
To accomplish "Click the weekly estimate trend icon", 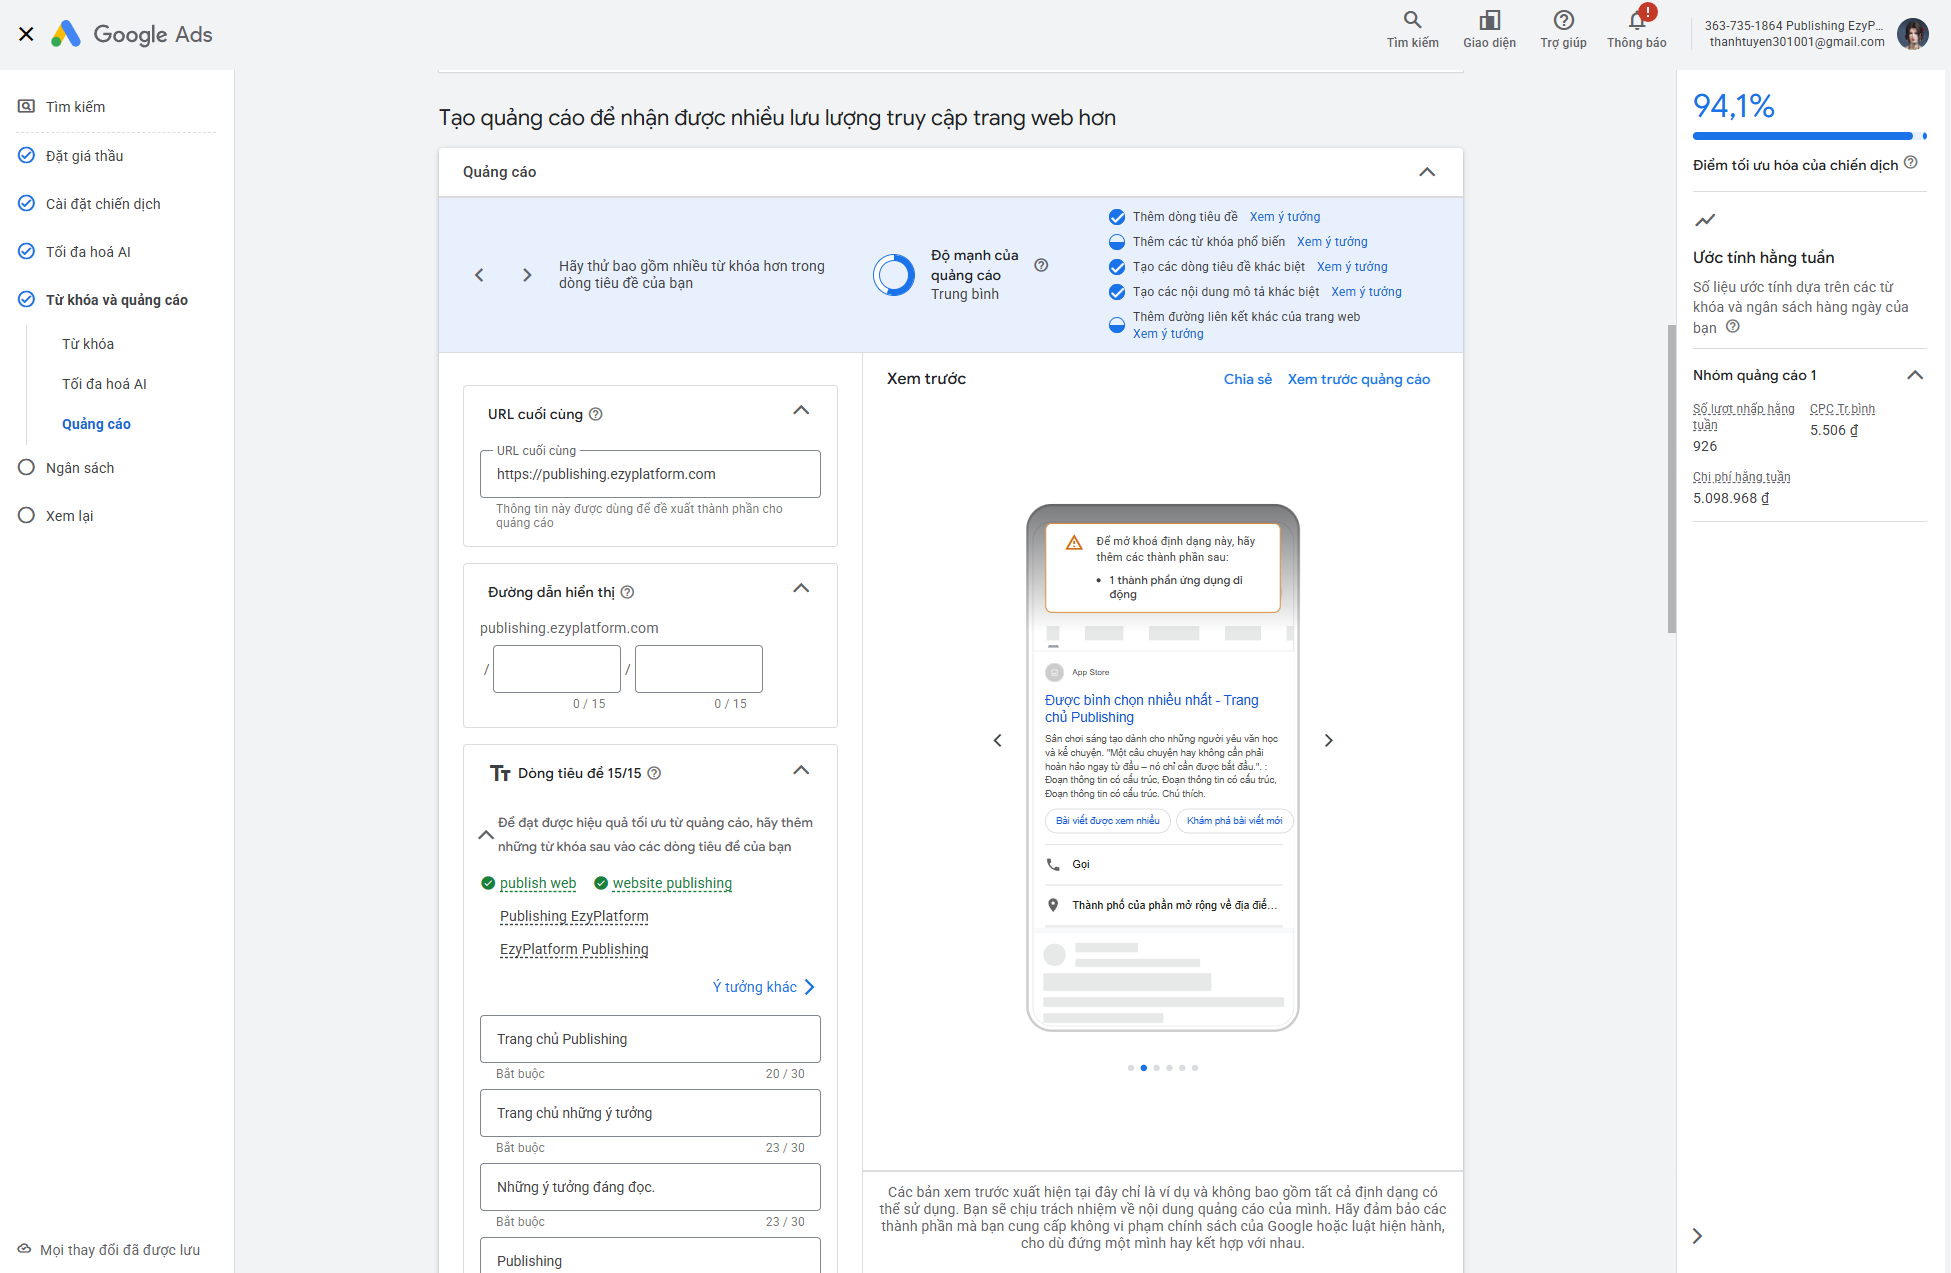I will 1705,220.
